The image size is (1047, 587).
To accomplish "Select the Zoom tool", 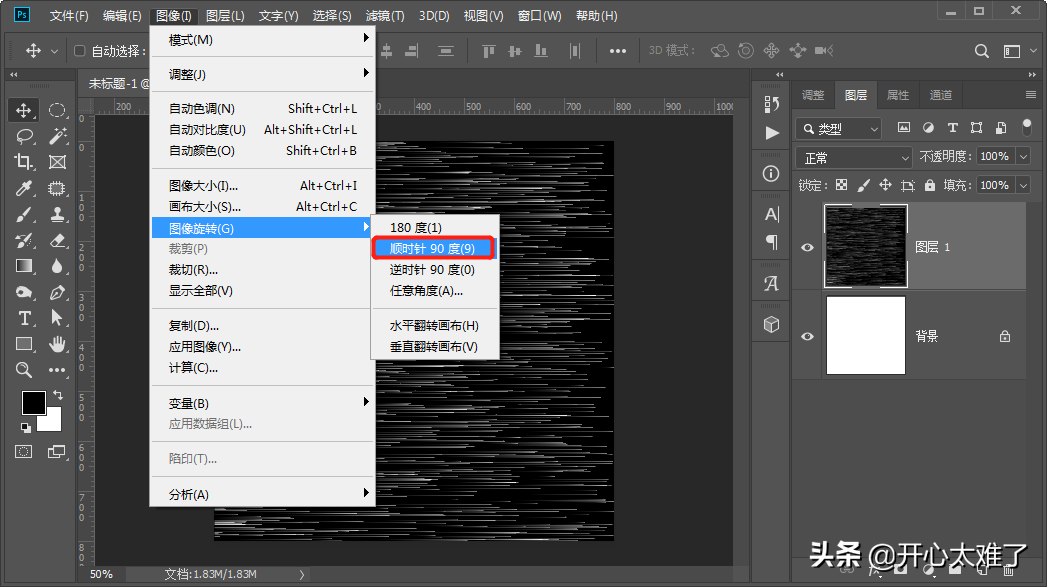I will pyautogui.click(x=23, y=370).
